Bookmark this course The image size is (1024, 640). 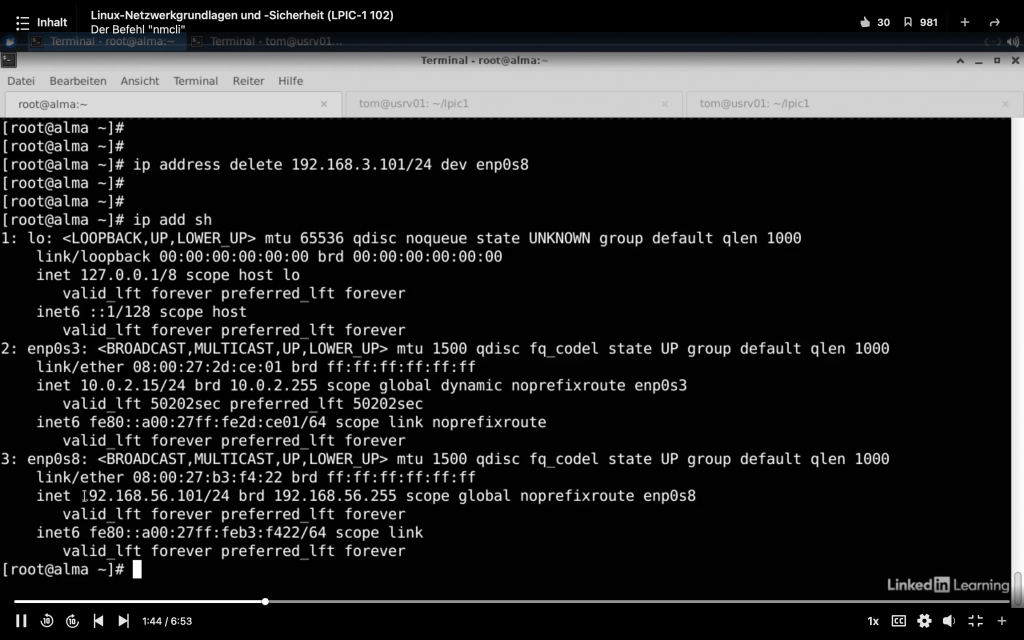tap(908, 22)
